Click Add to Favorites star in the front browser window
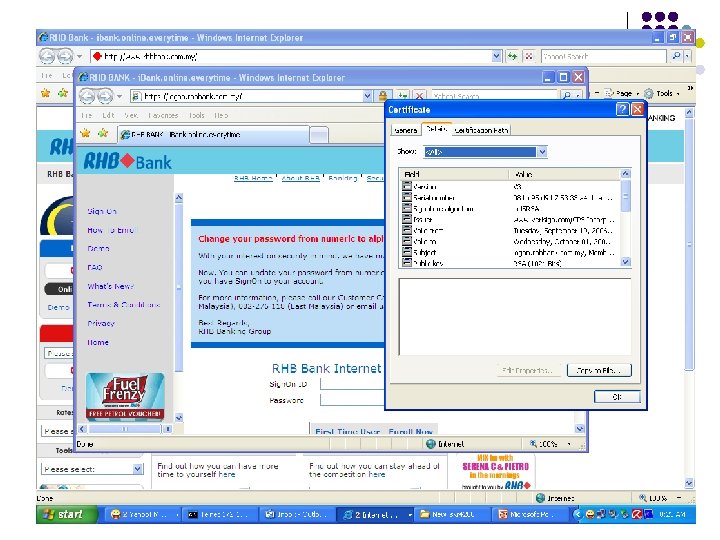The height and width of the screenshot is (540, 720). click(103, 133)
